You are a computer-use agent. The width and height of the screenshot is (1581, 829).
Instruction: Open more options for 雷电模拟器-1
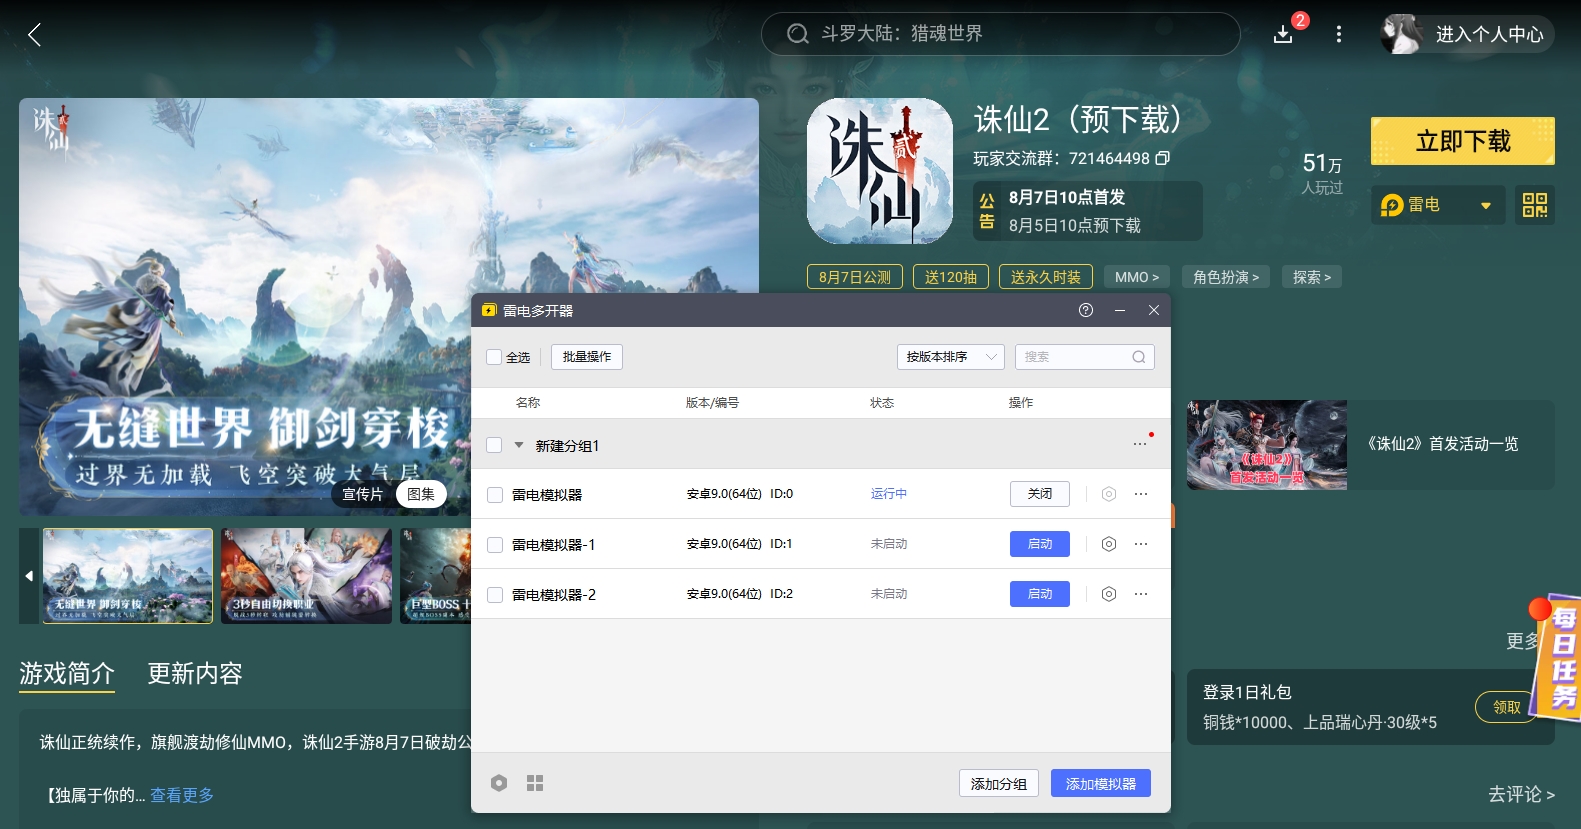click(x=1141, y=544)
